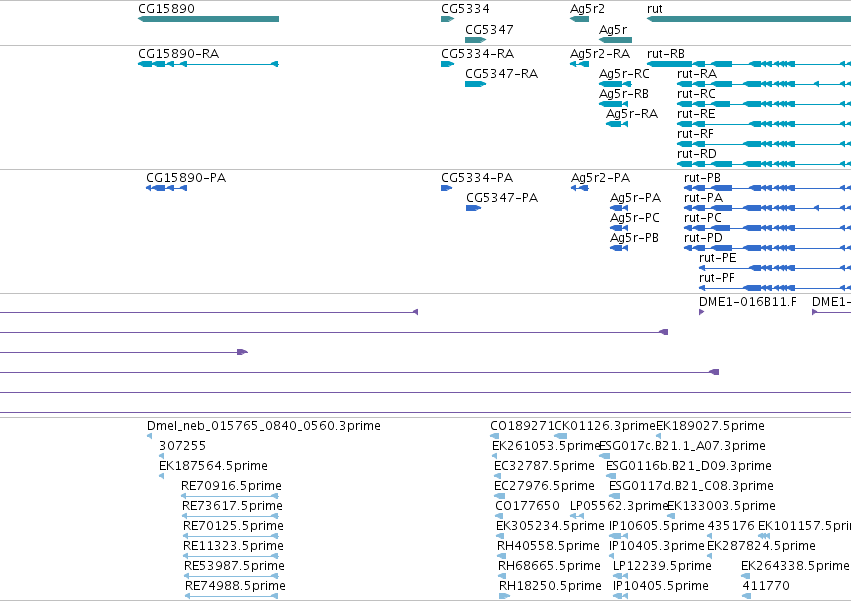Select the Ag5r-PA protein
This screenshot has width=851, height=601.
tap(619, 208)
